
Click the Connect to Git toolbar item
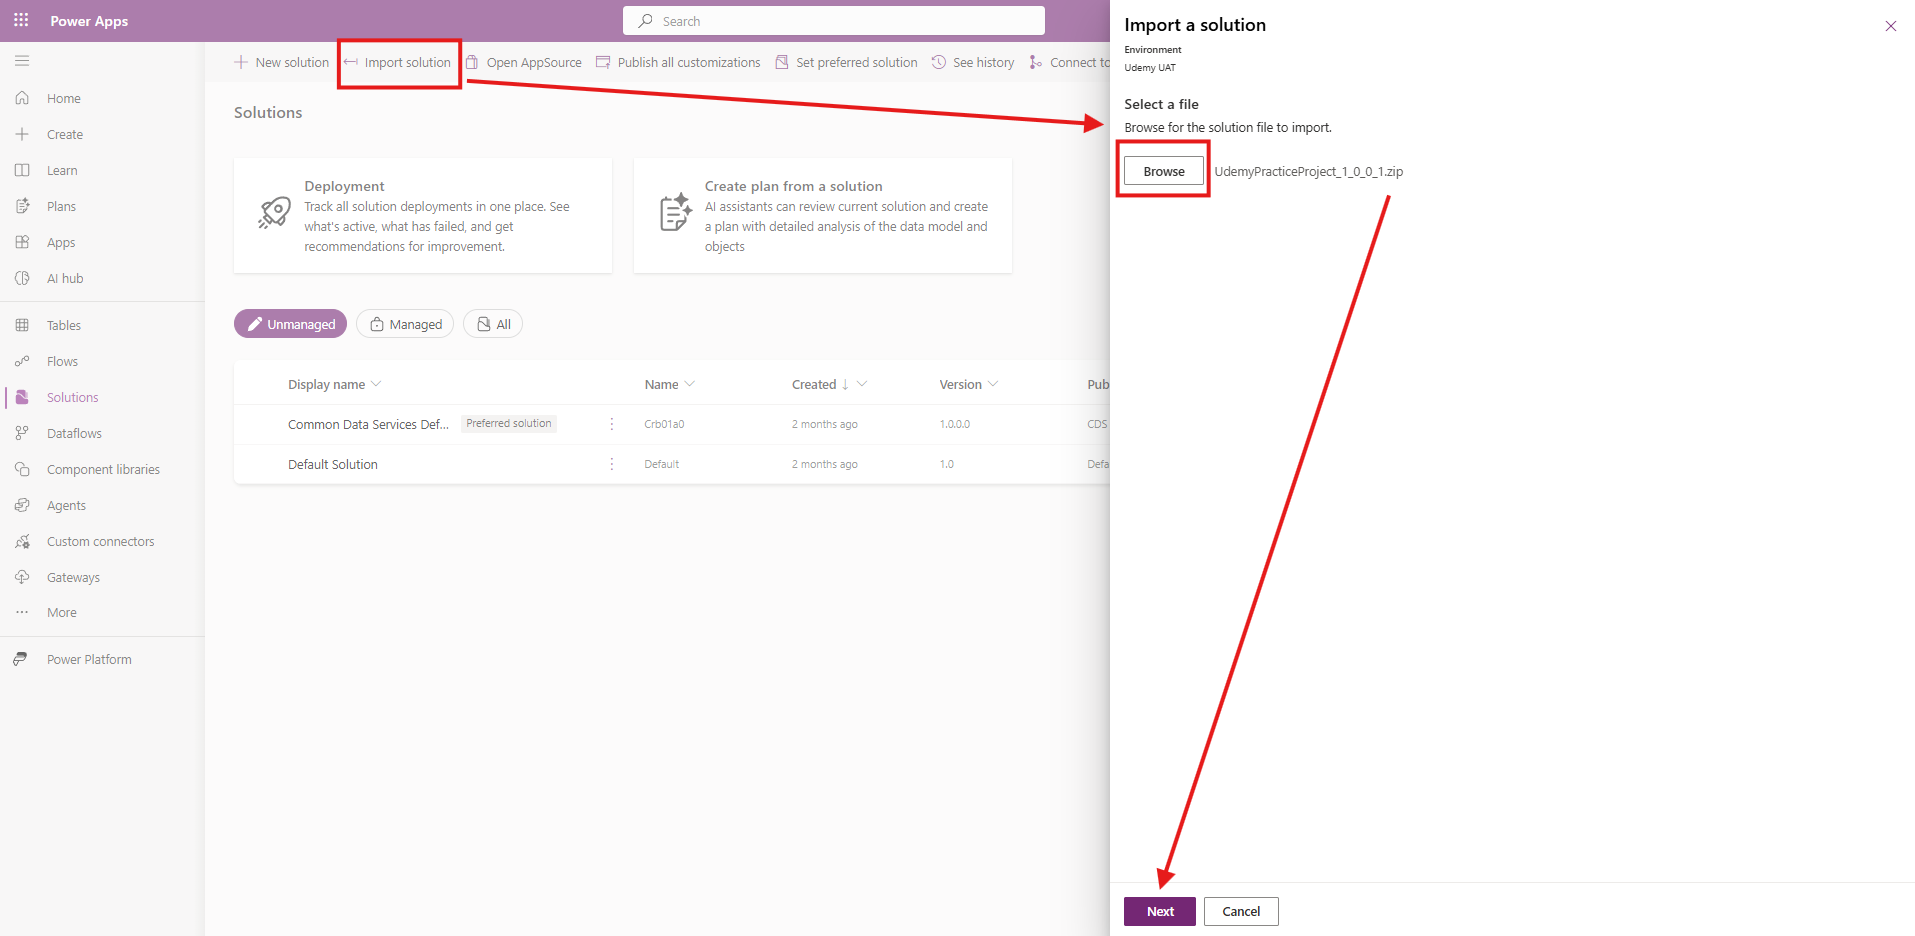[x=1069, y=62]
